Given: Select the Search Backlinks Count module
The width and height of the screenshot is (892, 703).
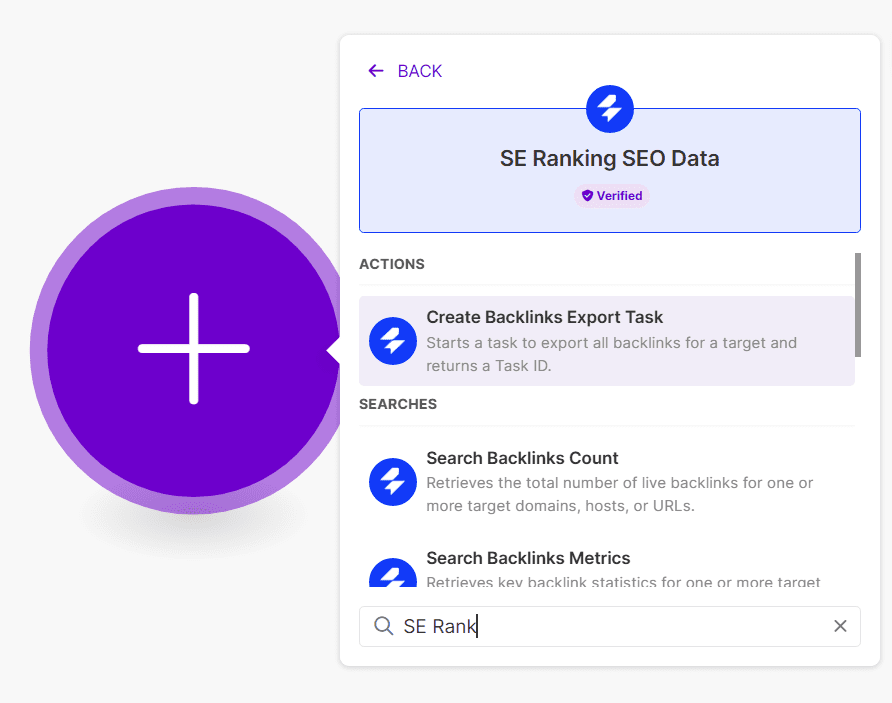Looking at the screenshot, I should pos(522,459).
